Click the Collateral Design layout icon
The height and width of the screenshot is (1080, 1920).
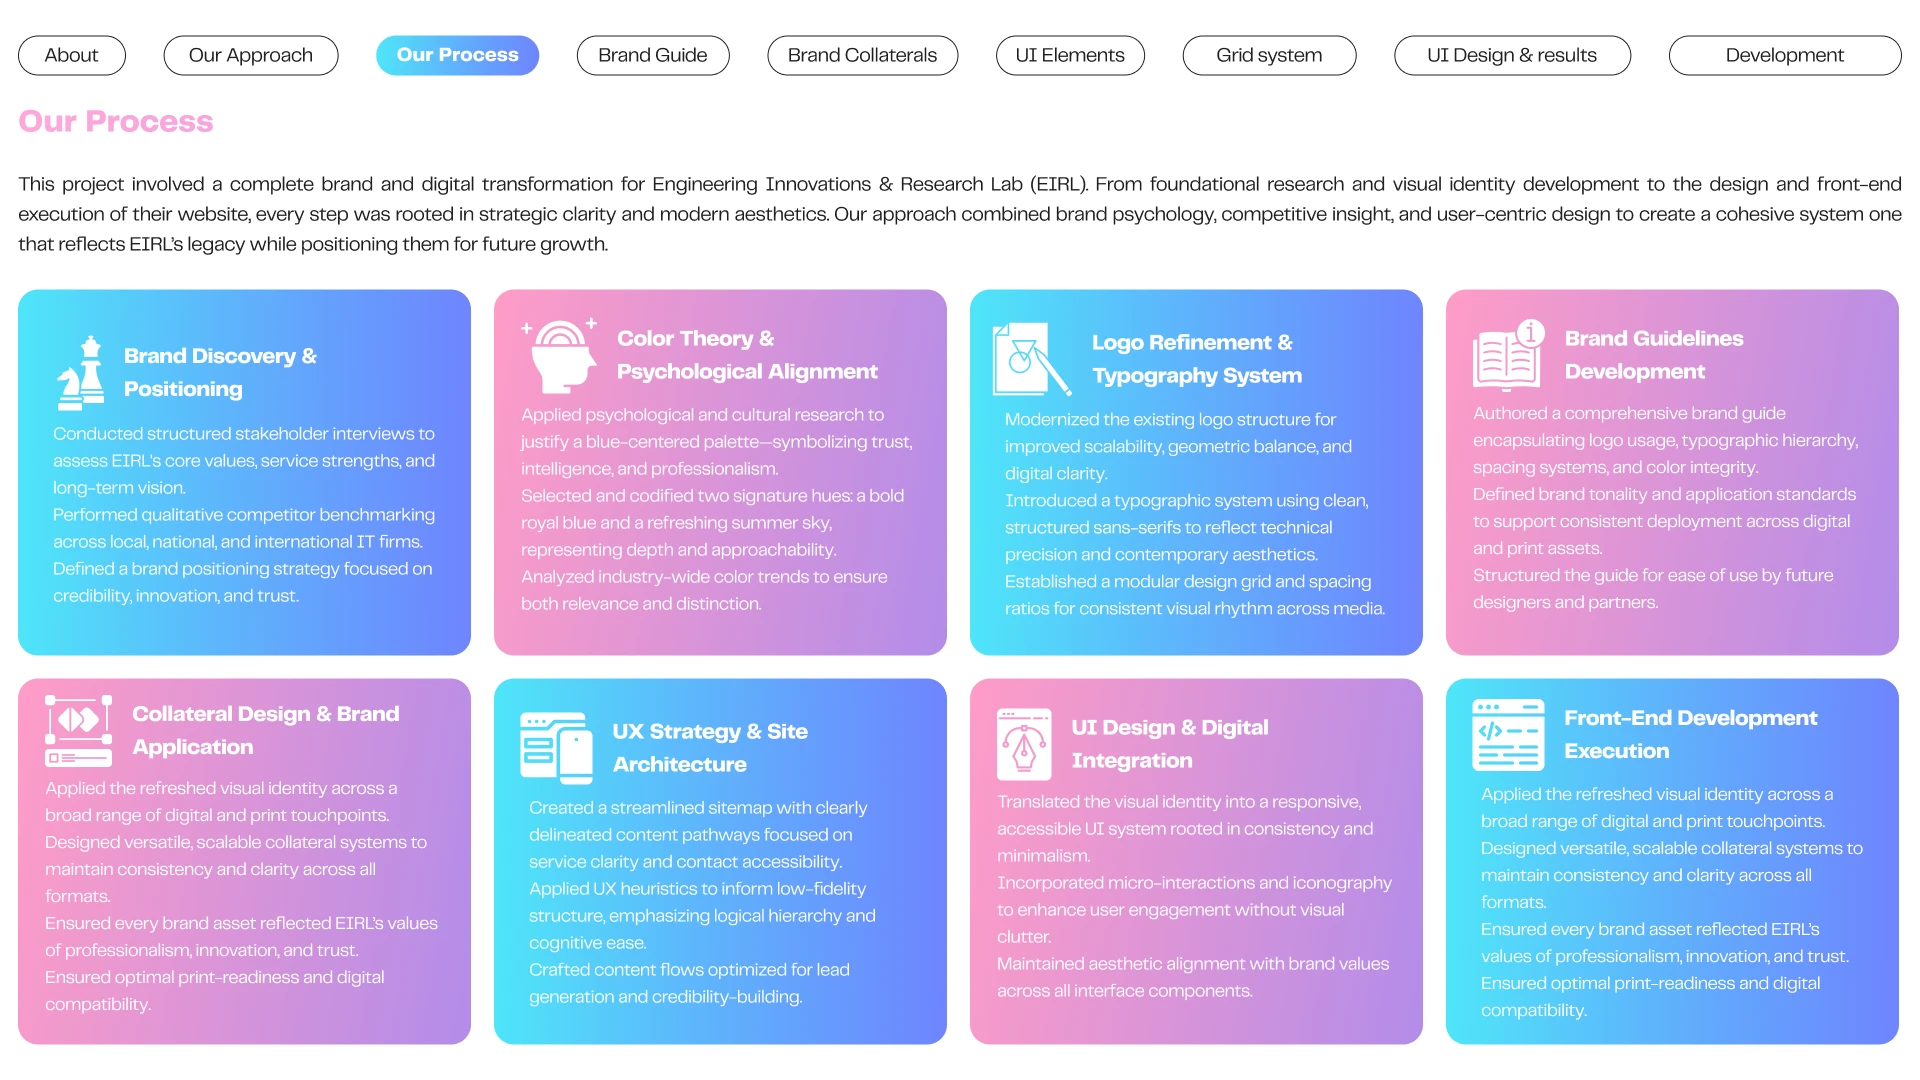pos(78,731)
